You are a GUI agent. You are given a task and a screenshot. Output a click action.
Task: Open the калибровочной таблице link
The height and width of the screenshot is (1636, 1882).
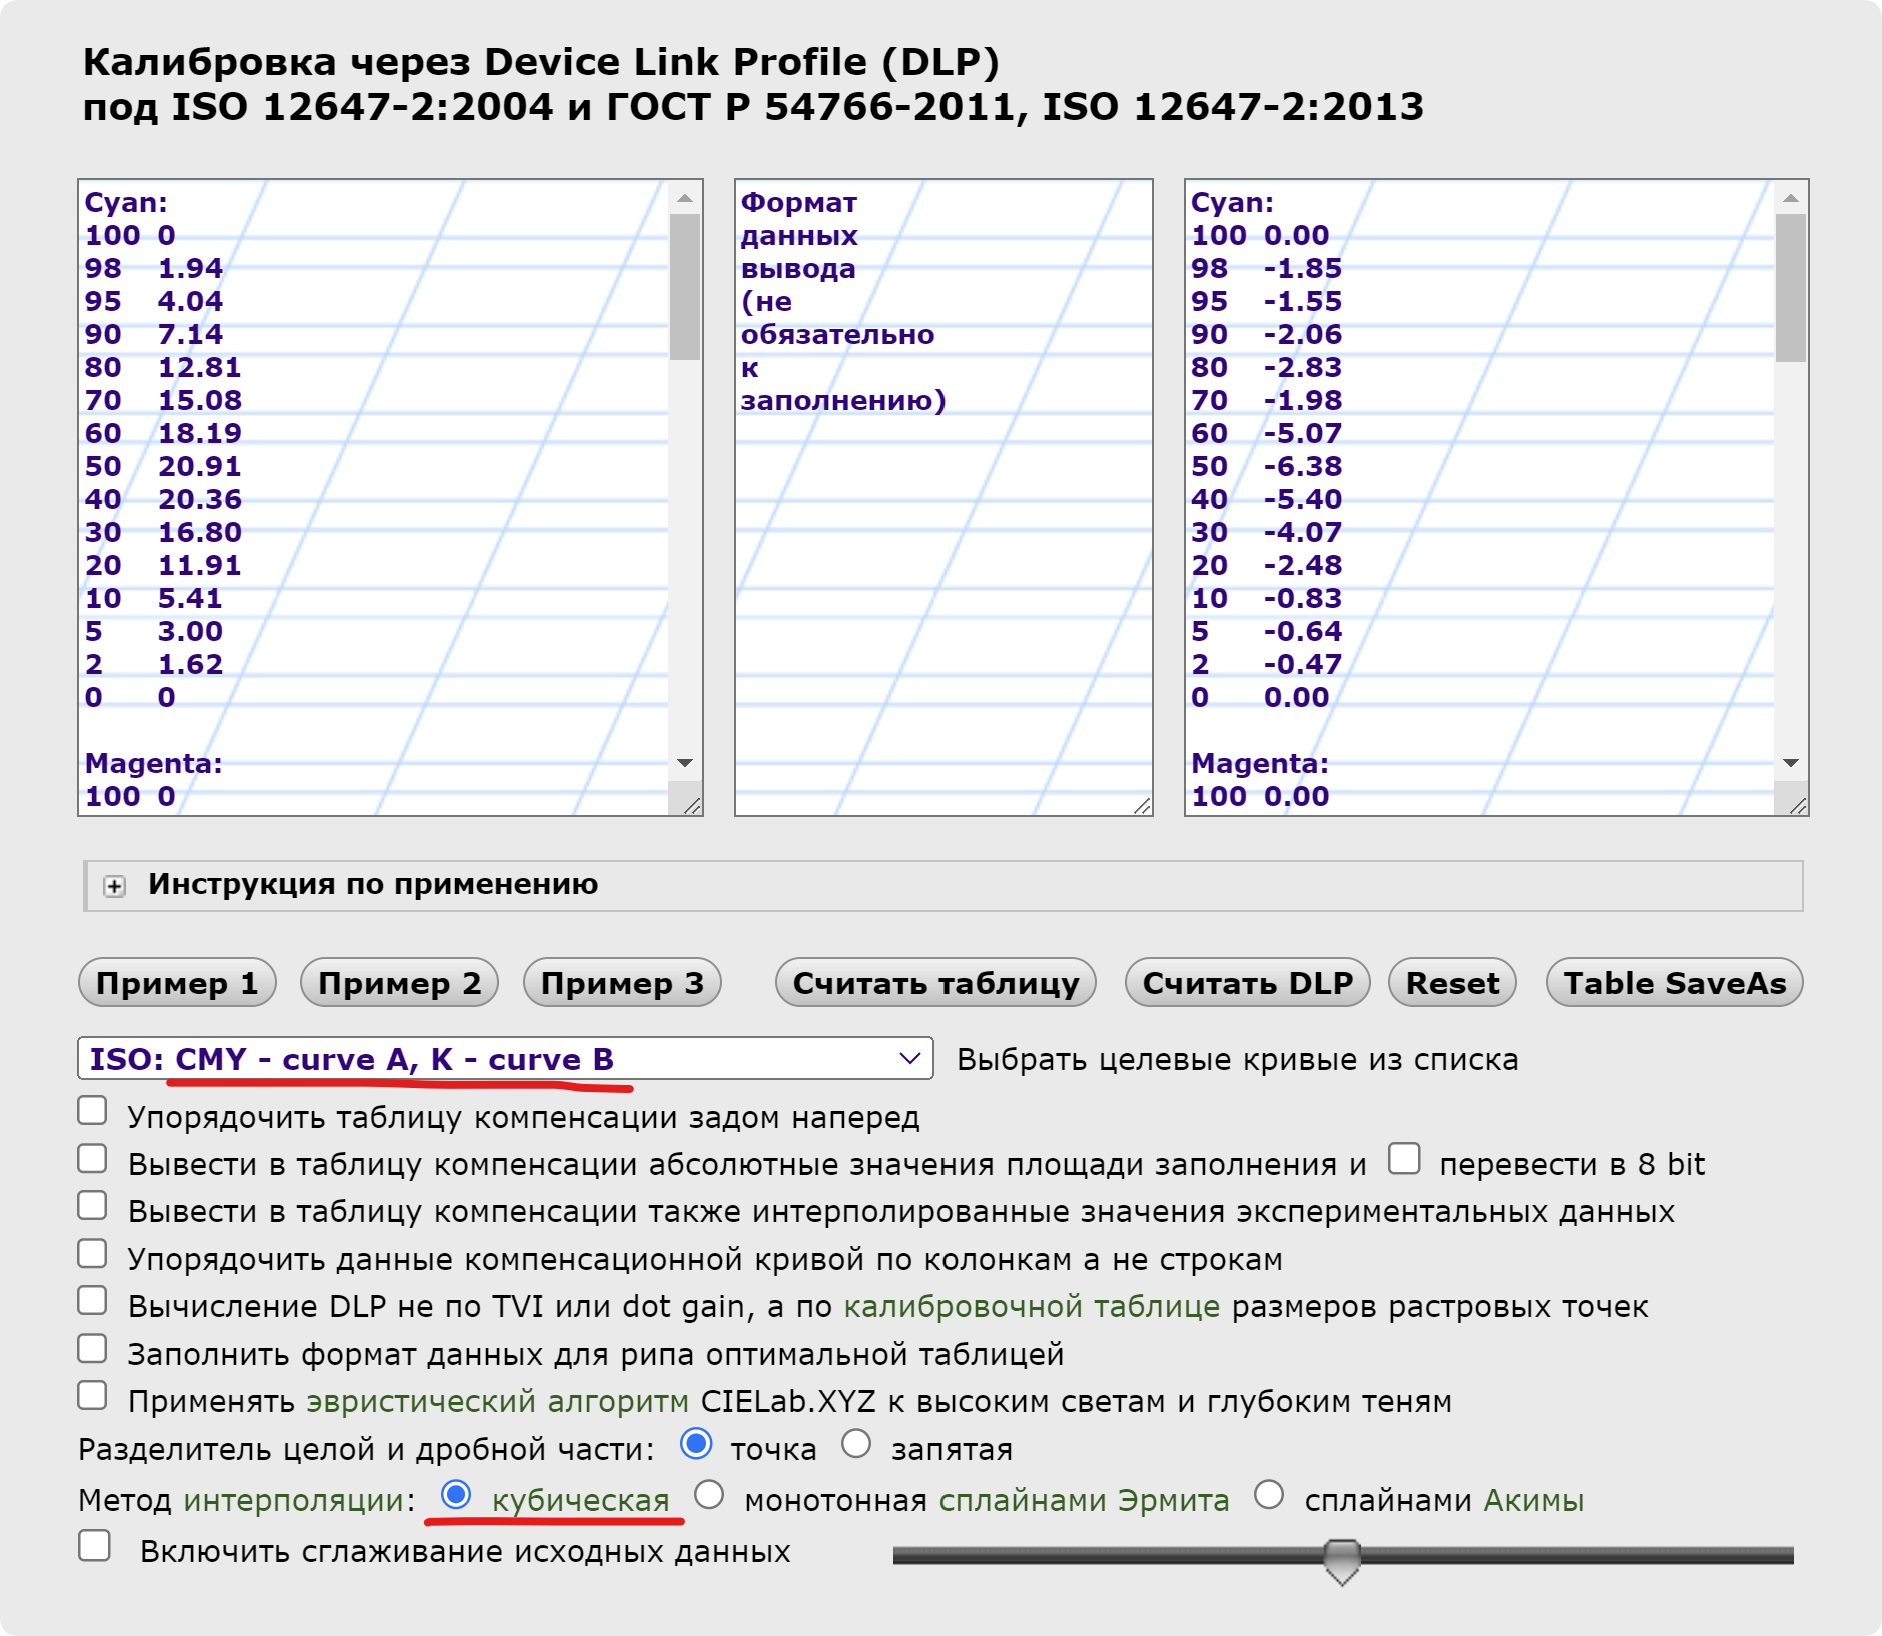click(1031, 1307)
